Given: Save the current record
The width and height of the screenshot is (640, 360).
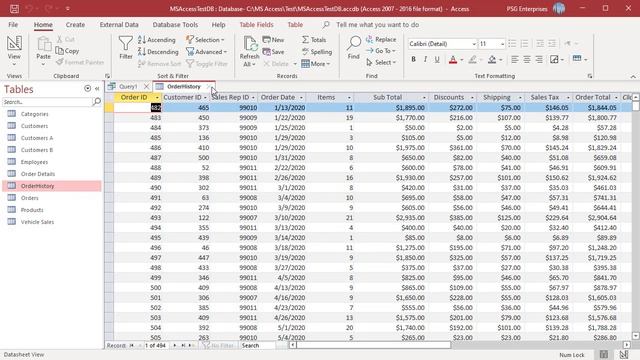Looking at the screenshot, I should (x=273, y=52).
